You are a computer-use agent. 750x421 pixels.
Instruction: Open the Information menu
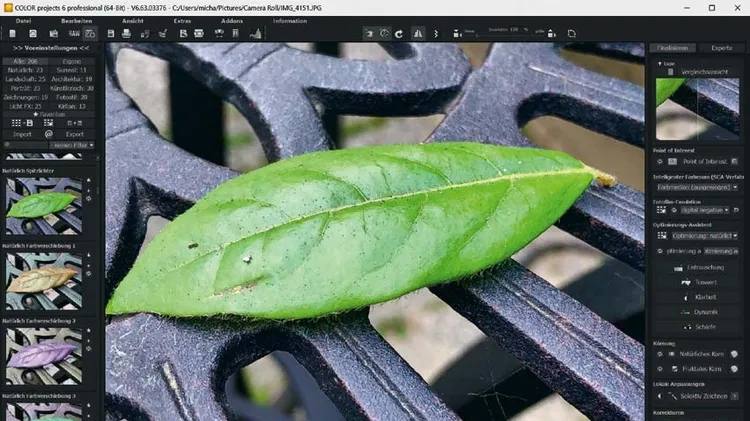point(290,21)
